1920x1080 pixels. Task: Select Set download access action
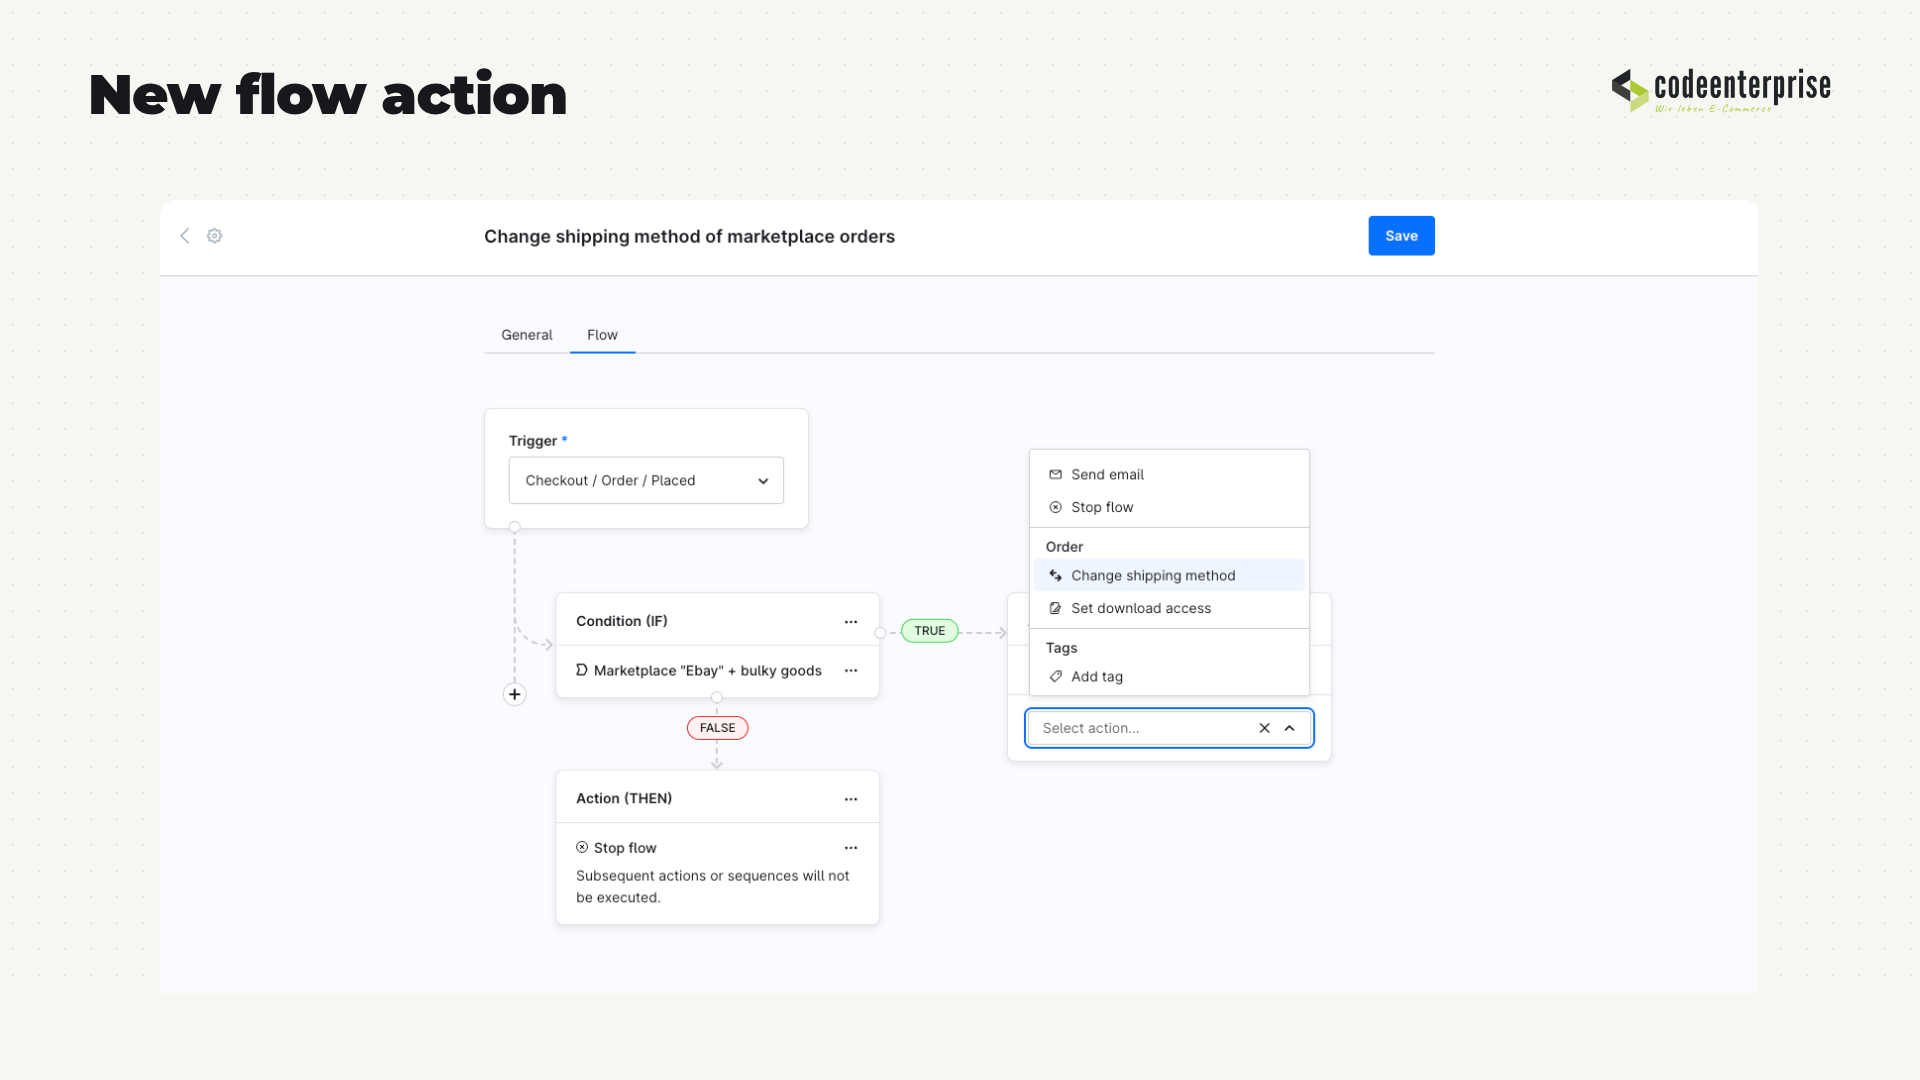pos(1169,609)
